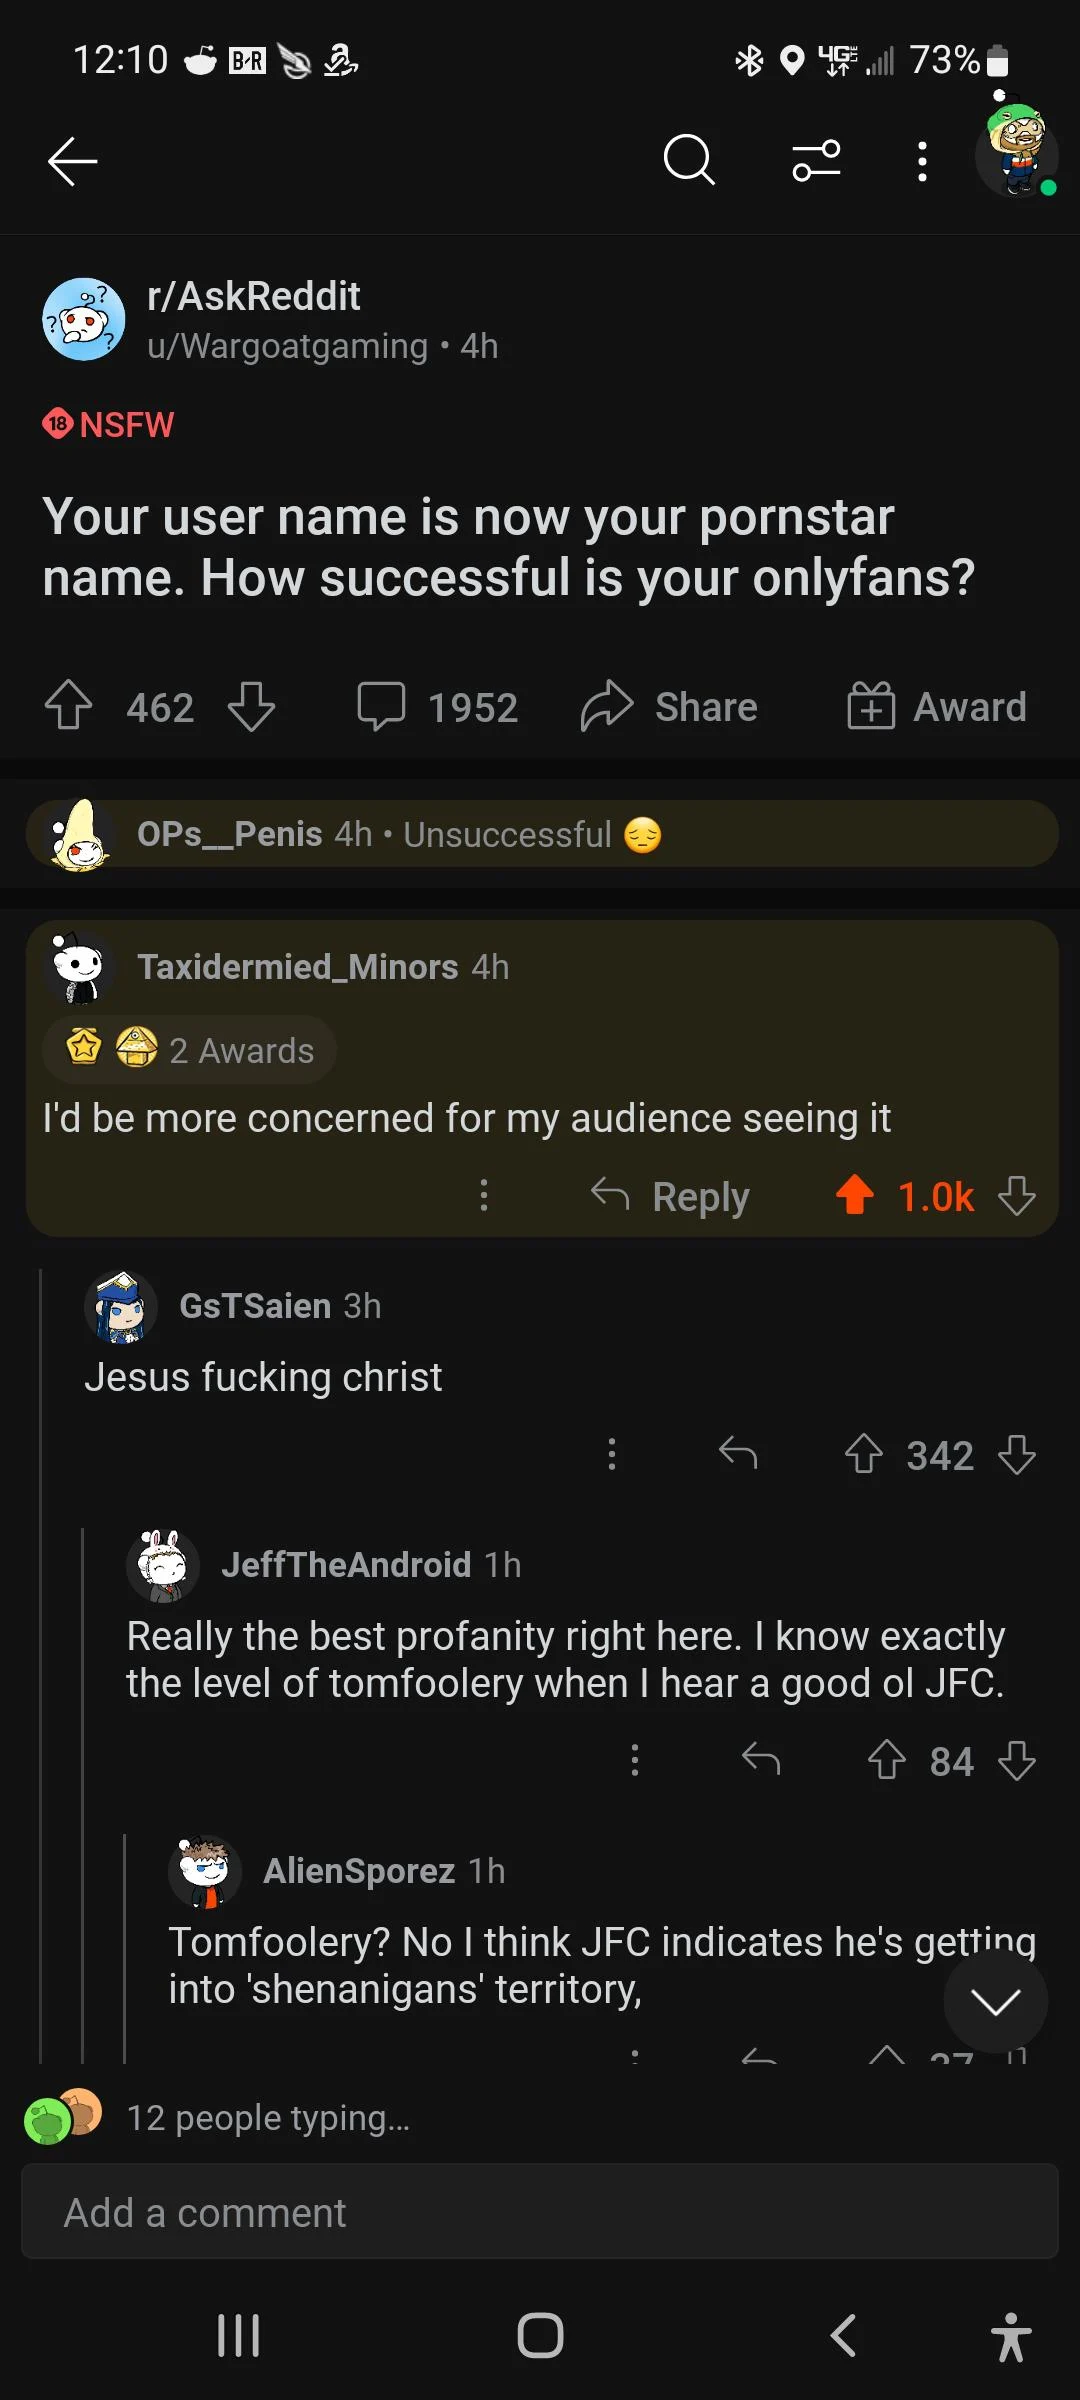Tap the Add a comment field

[540, 2213]
